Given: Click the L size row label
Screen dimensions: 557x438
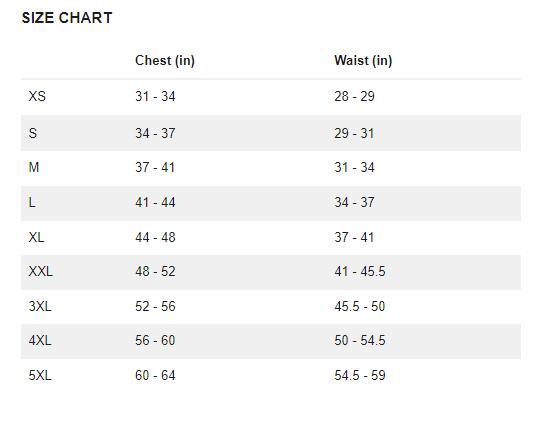Looking at the screenshot, I should 32,202.
